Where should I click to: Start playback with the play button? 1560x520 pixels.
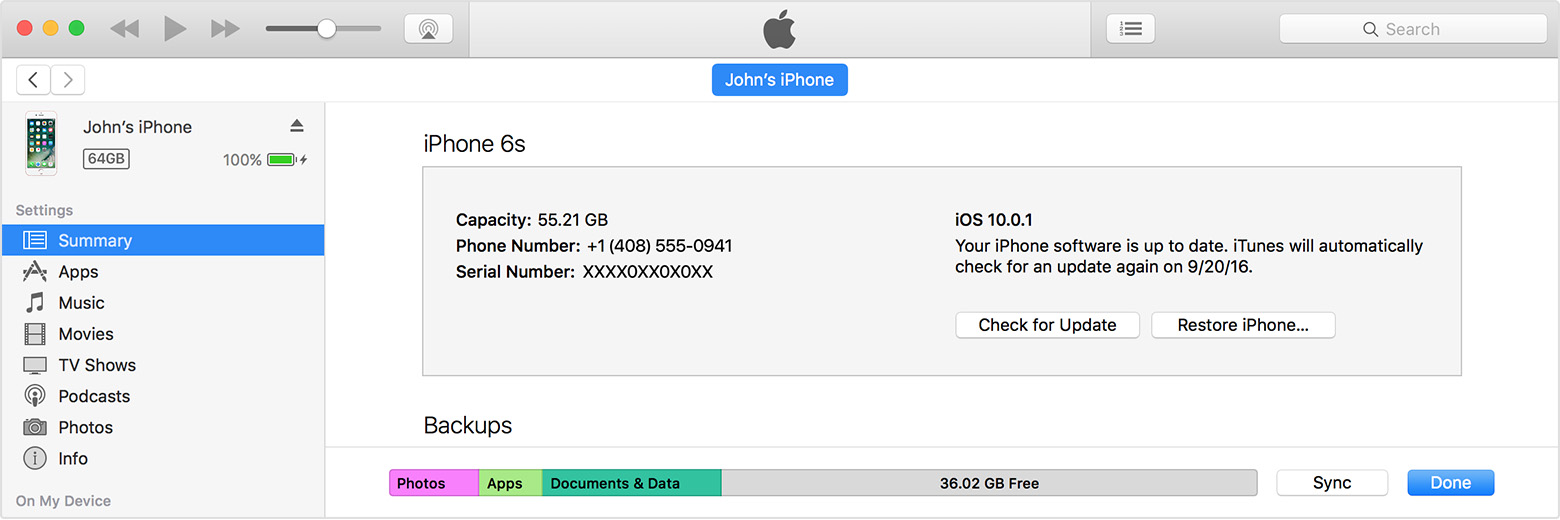175,29
